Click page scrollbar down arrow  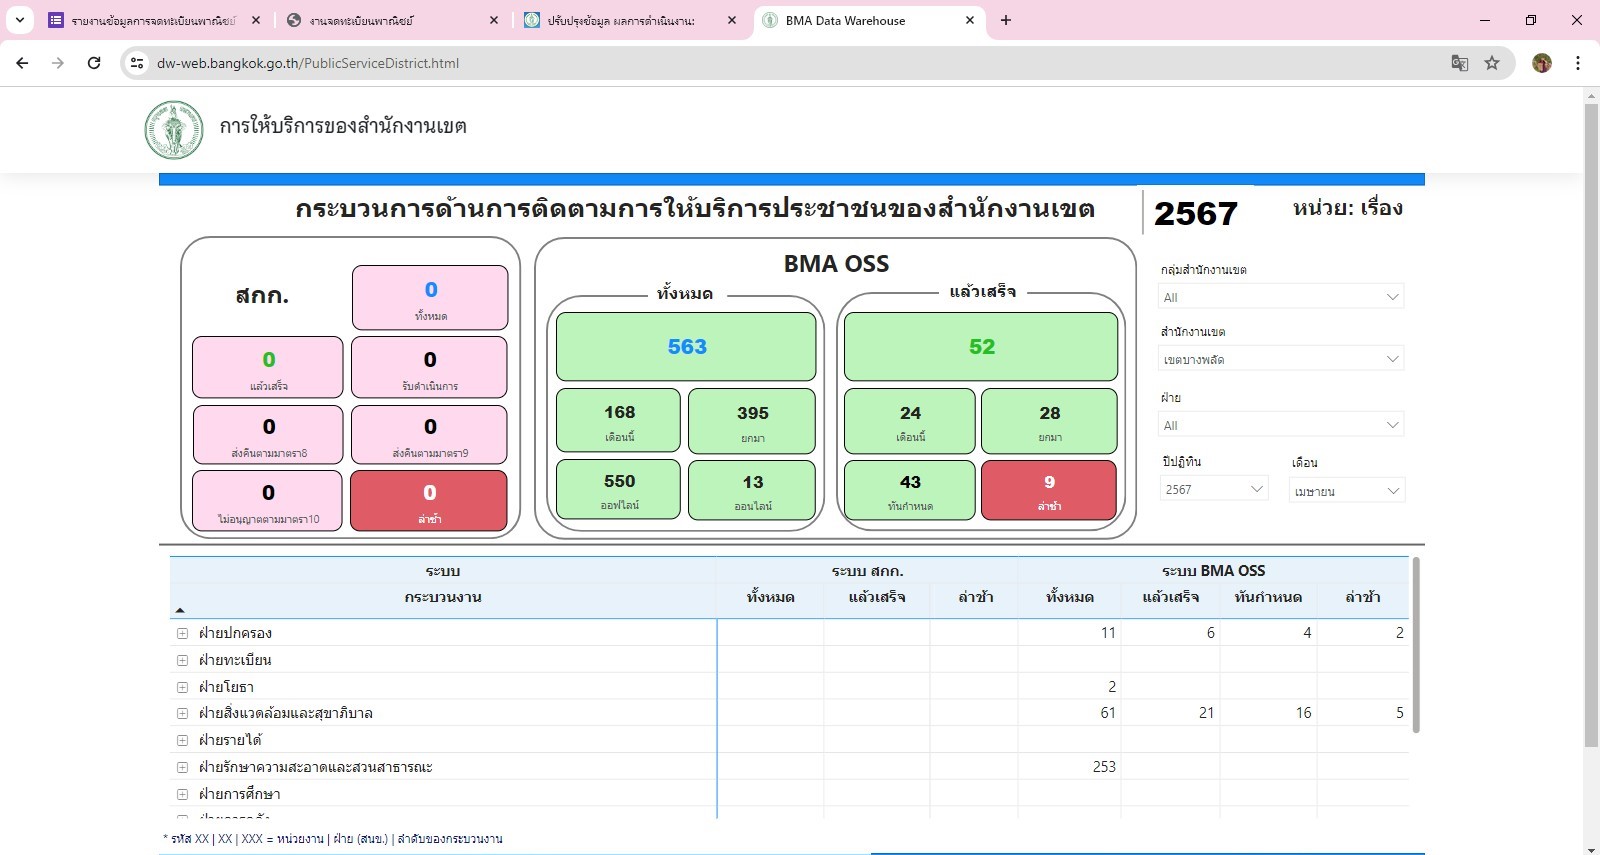(x=1591, y=848)
